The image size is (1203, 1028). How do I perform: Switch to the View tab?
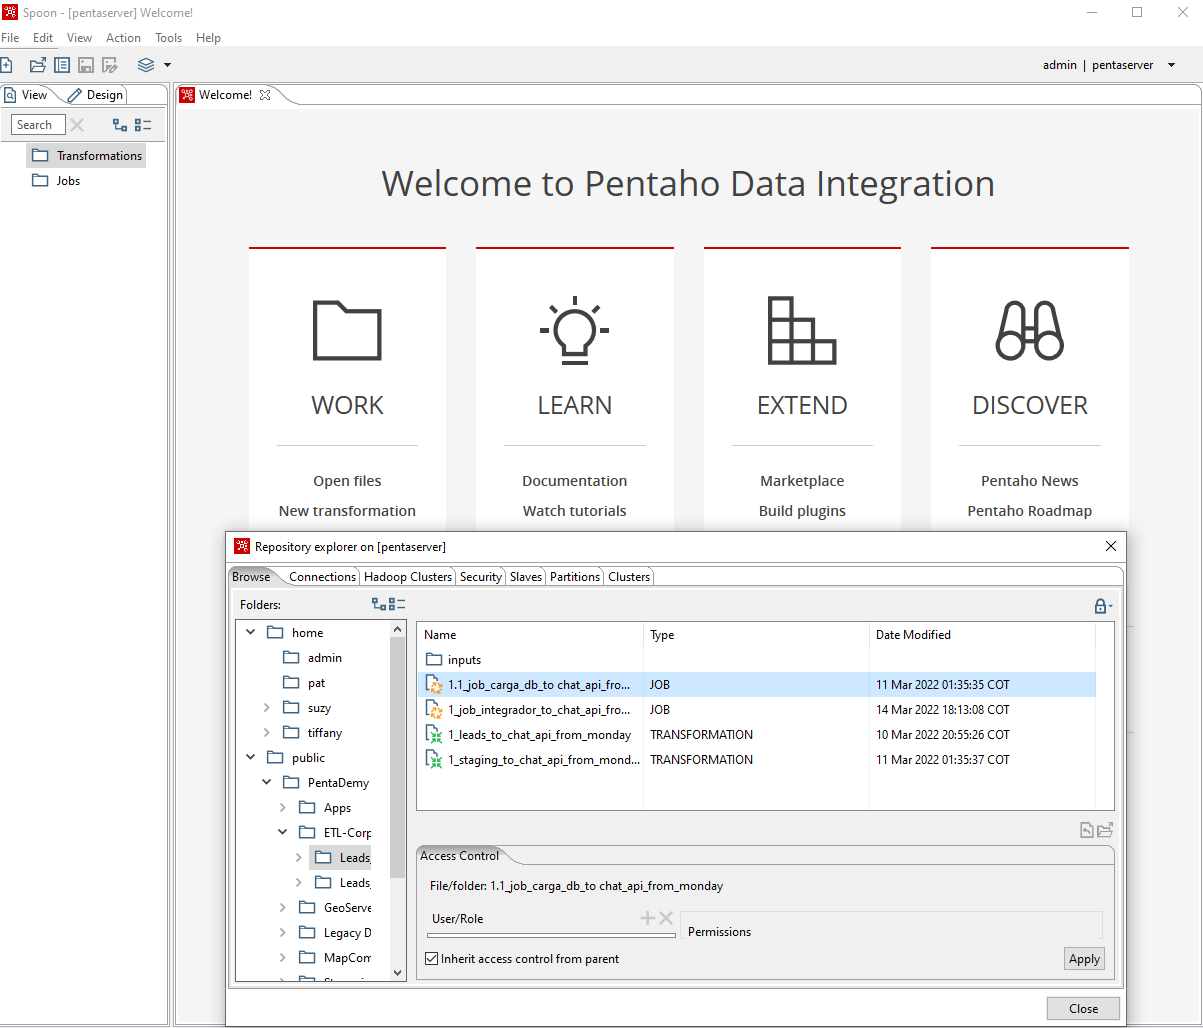pyautogui.click(x=26, y=95)
